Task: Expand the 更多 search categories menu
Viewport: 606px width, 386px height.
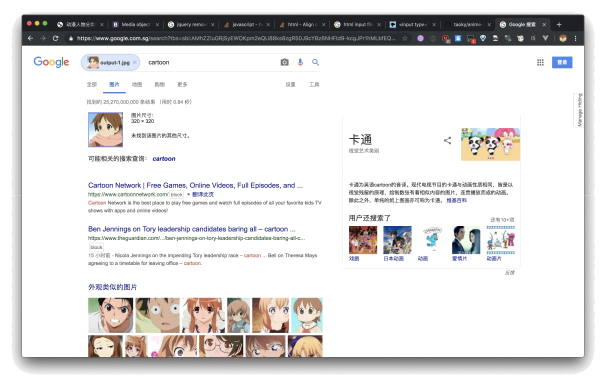Action: pos(182,85)
